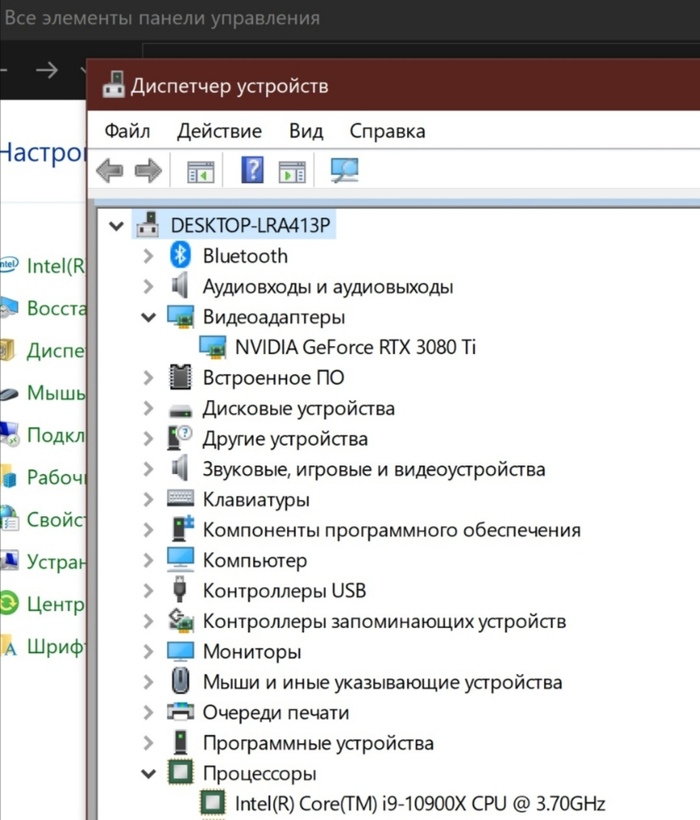Screen dimensions: 700x820
Task: Collapse the Процессоры category
Action: (x=148, y=773)
